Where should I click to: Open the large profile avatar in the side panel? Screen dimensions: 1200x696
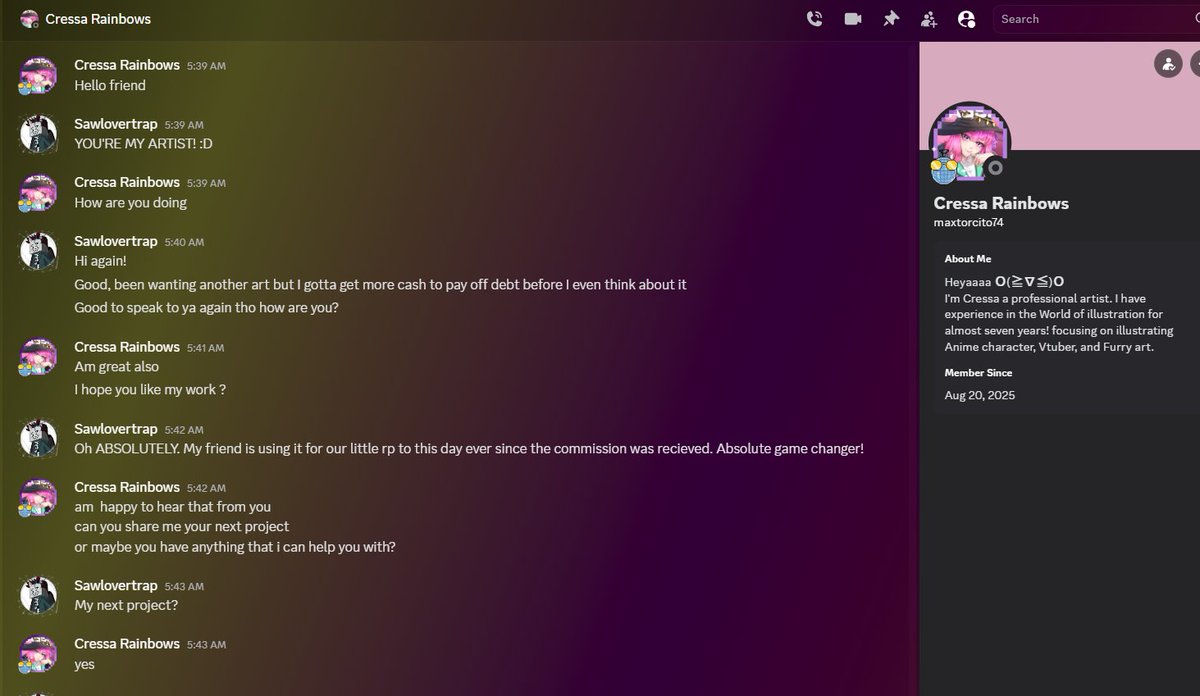(x=970, y=142)
